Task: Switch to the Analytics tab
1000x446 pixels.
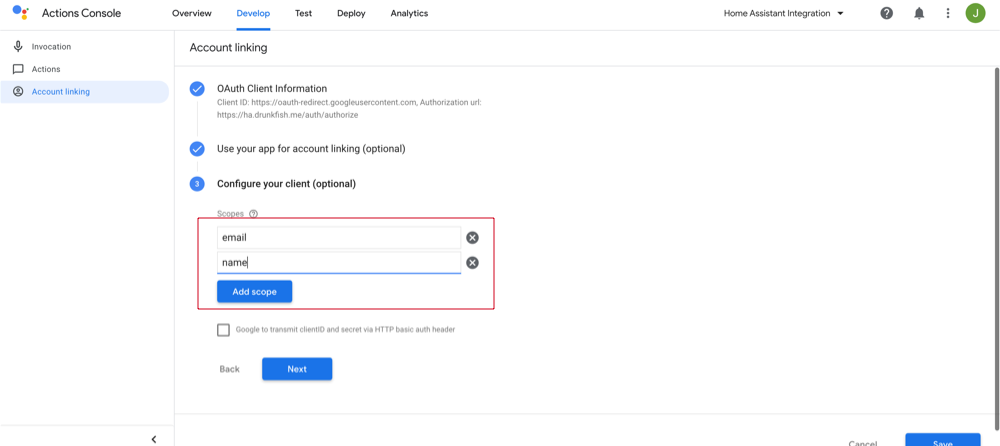Action: [409, 14]
